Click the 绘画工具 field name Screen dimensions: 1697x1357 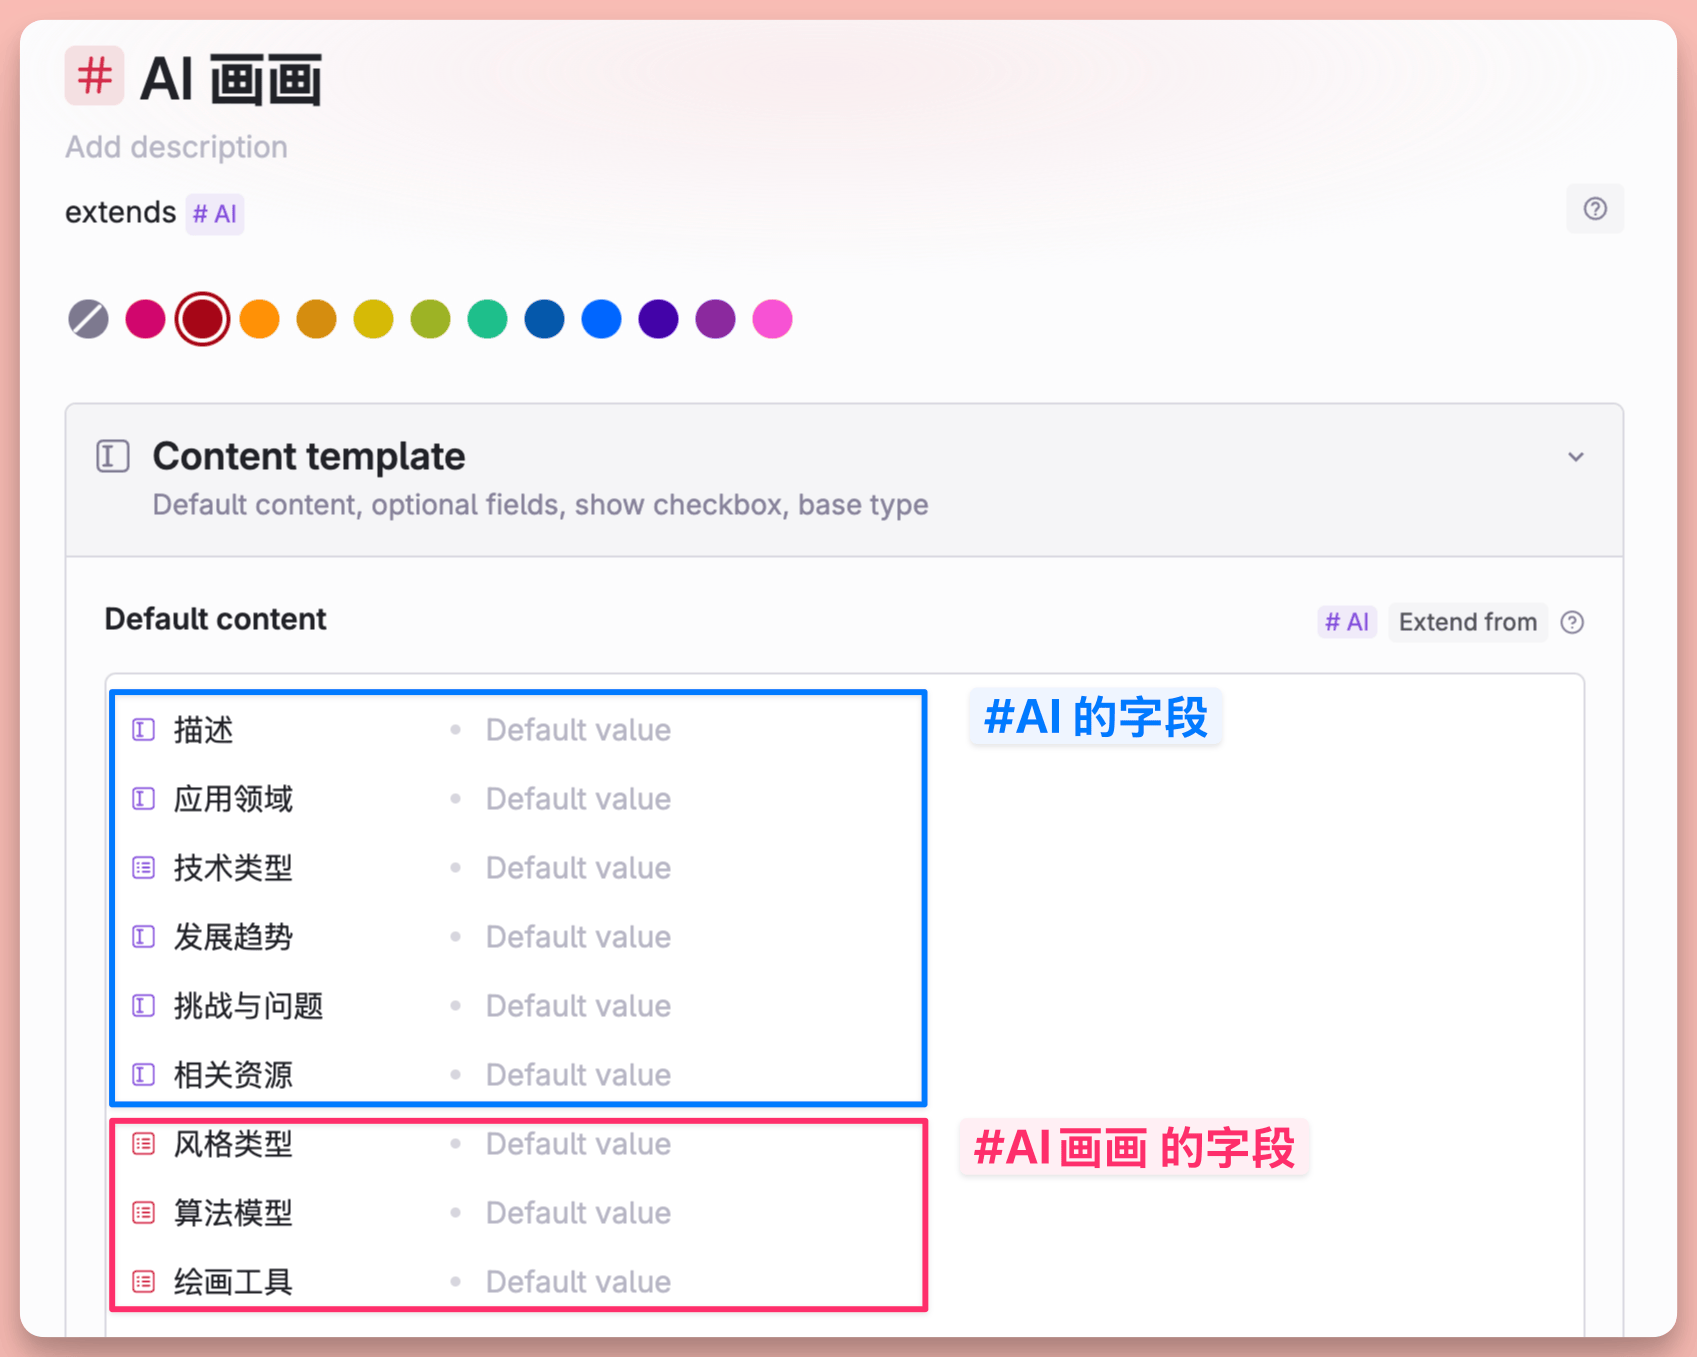[233, 1282]
